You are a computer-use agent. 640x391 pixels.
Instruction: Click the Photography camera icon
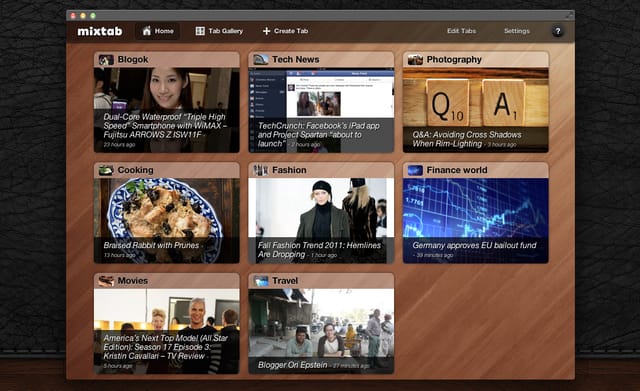pyautogui.click(x=415, y=60)
